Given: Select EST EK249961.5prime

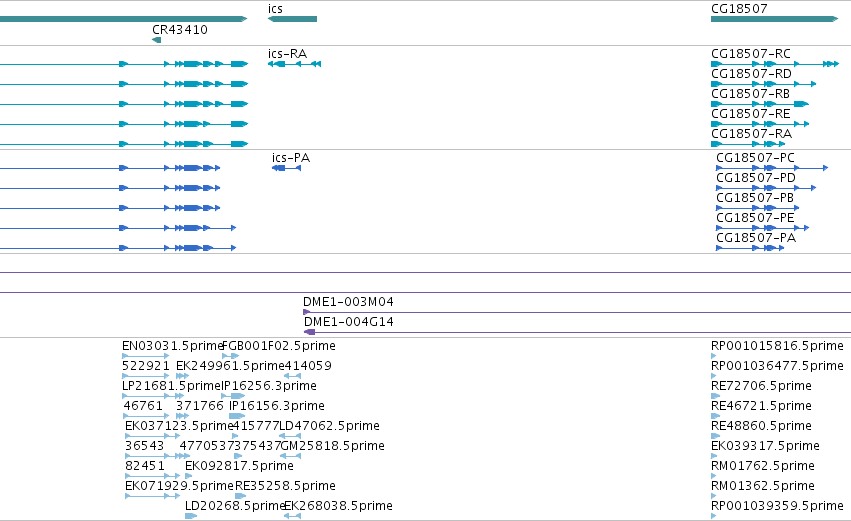Looking at the screenshot, I should (230, 366).
